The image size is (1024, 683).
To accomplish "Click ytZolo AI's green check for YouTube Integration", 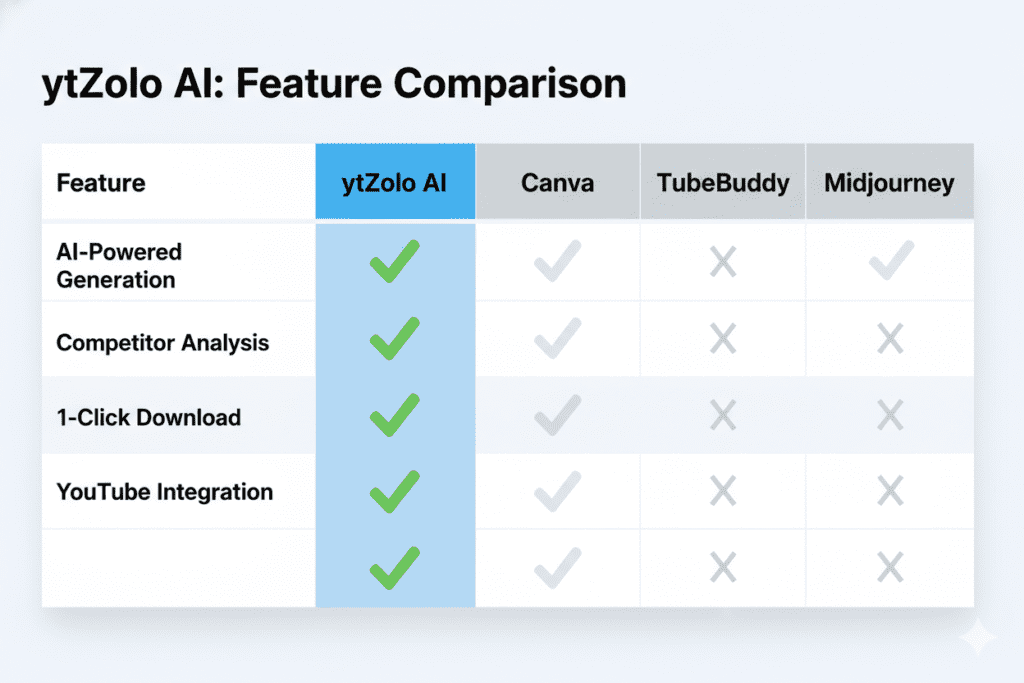I will pos(394,491).
